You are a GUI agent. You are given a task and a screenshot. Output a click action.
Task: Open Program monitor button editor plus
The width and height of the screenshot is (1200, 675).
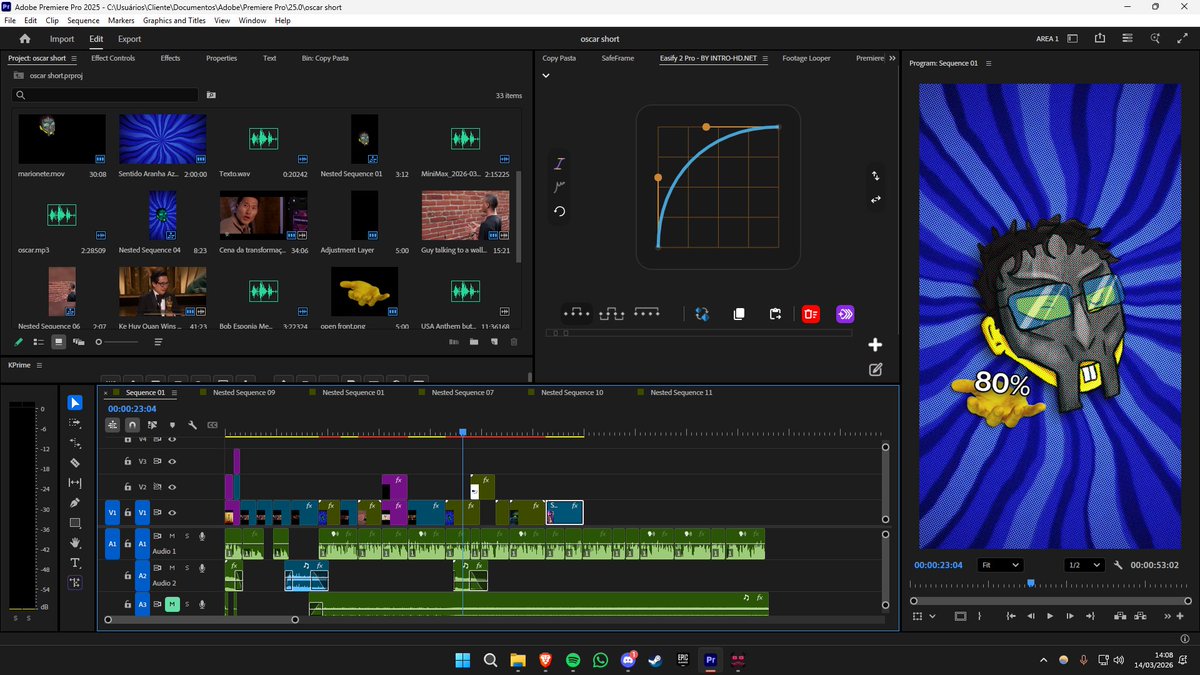click(x=1180, y=616)
